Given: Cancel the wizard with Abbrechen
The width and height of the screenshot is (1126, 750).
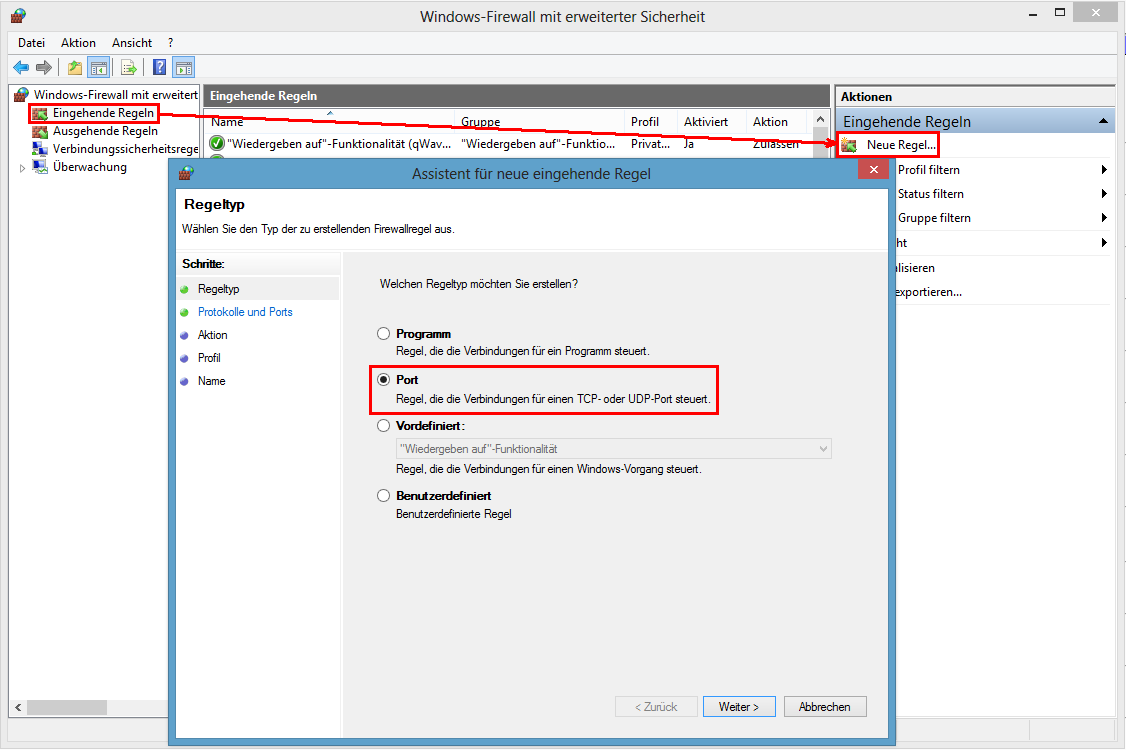Looking at the screenshot, I should click(x=825, y=706).
